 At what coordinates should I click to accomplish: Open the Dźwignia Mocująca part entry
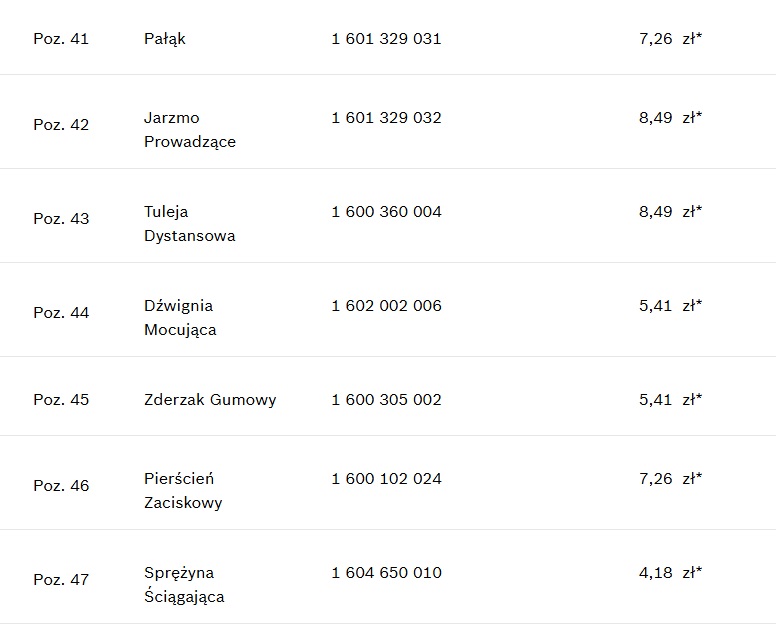180,317
